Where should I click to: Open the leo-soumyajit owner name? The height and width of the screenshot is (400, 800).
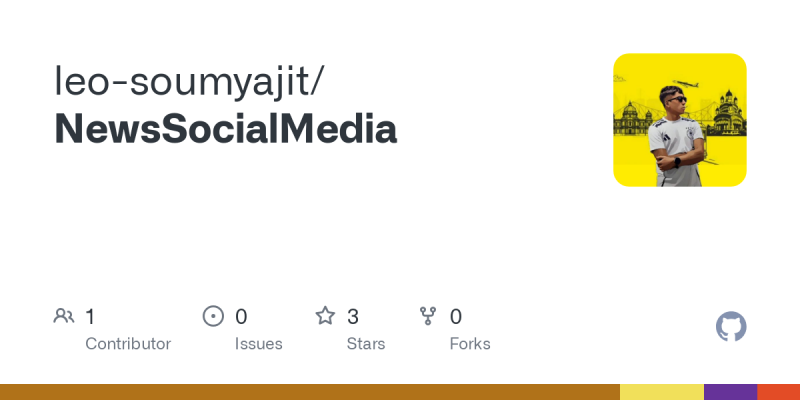click(189, 81)
